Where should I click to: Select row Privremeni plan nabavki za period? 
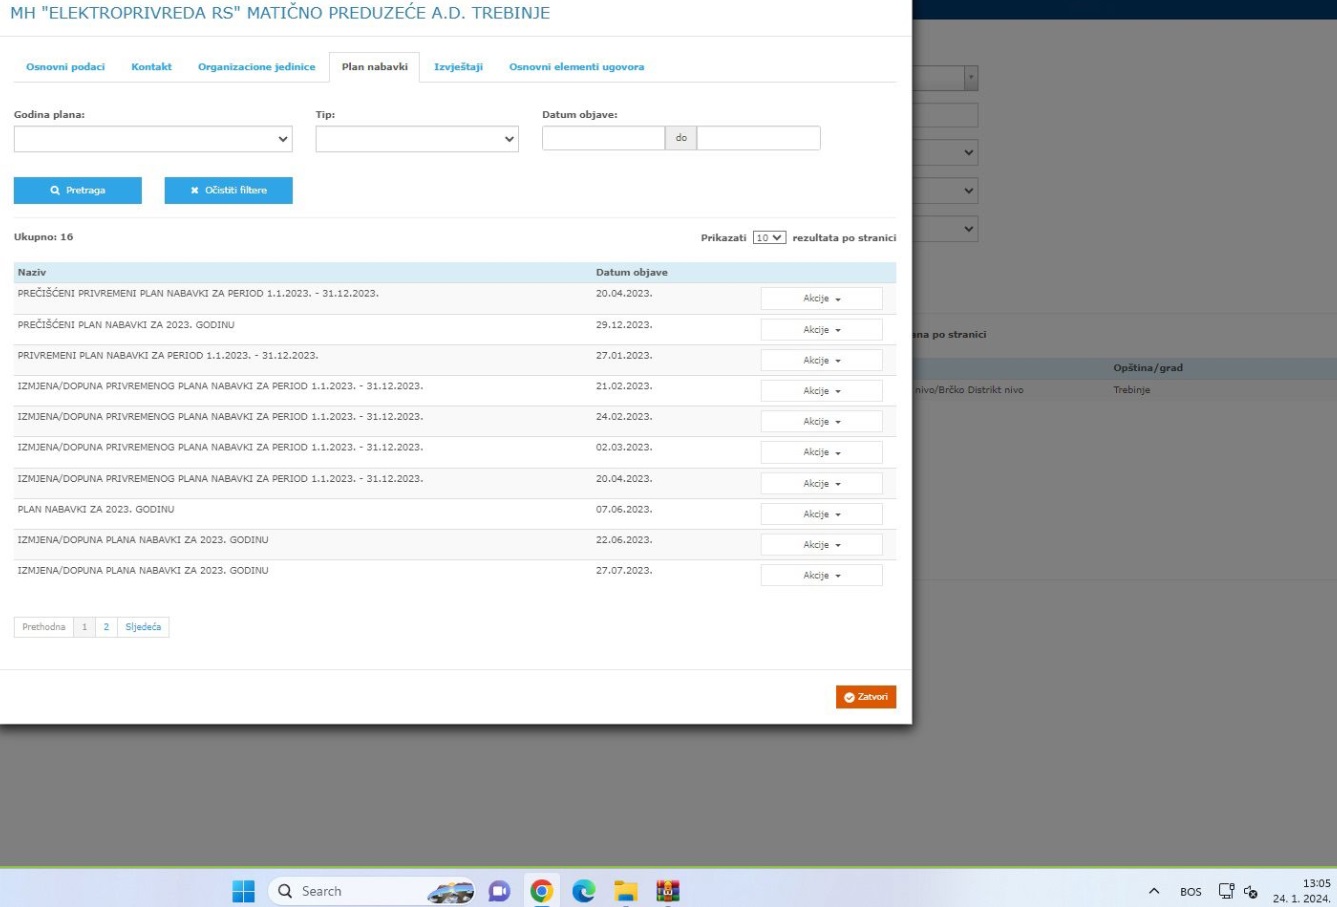[455, 360]
